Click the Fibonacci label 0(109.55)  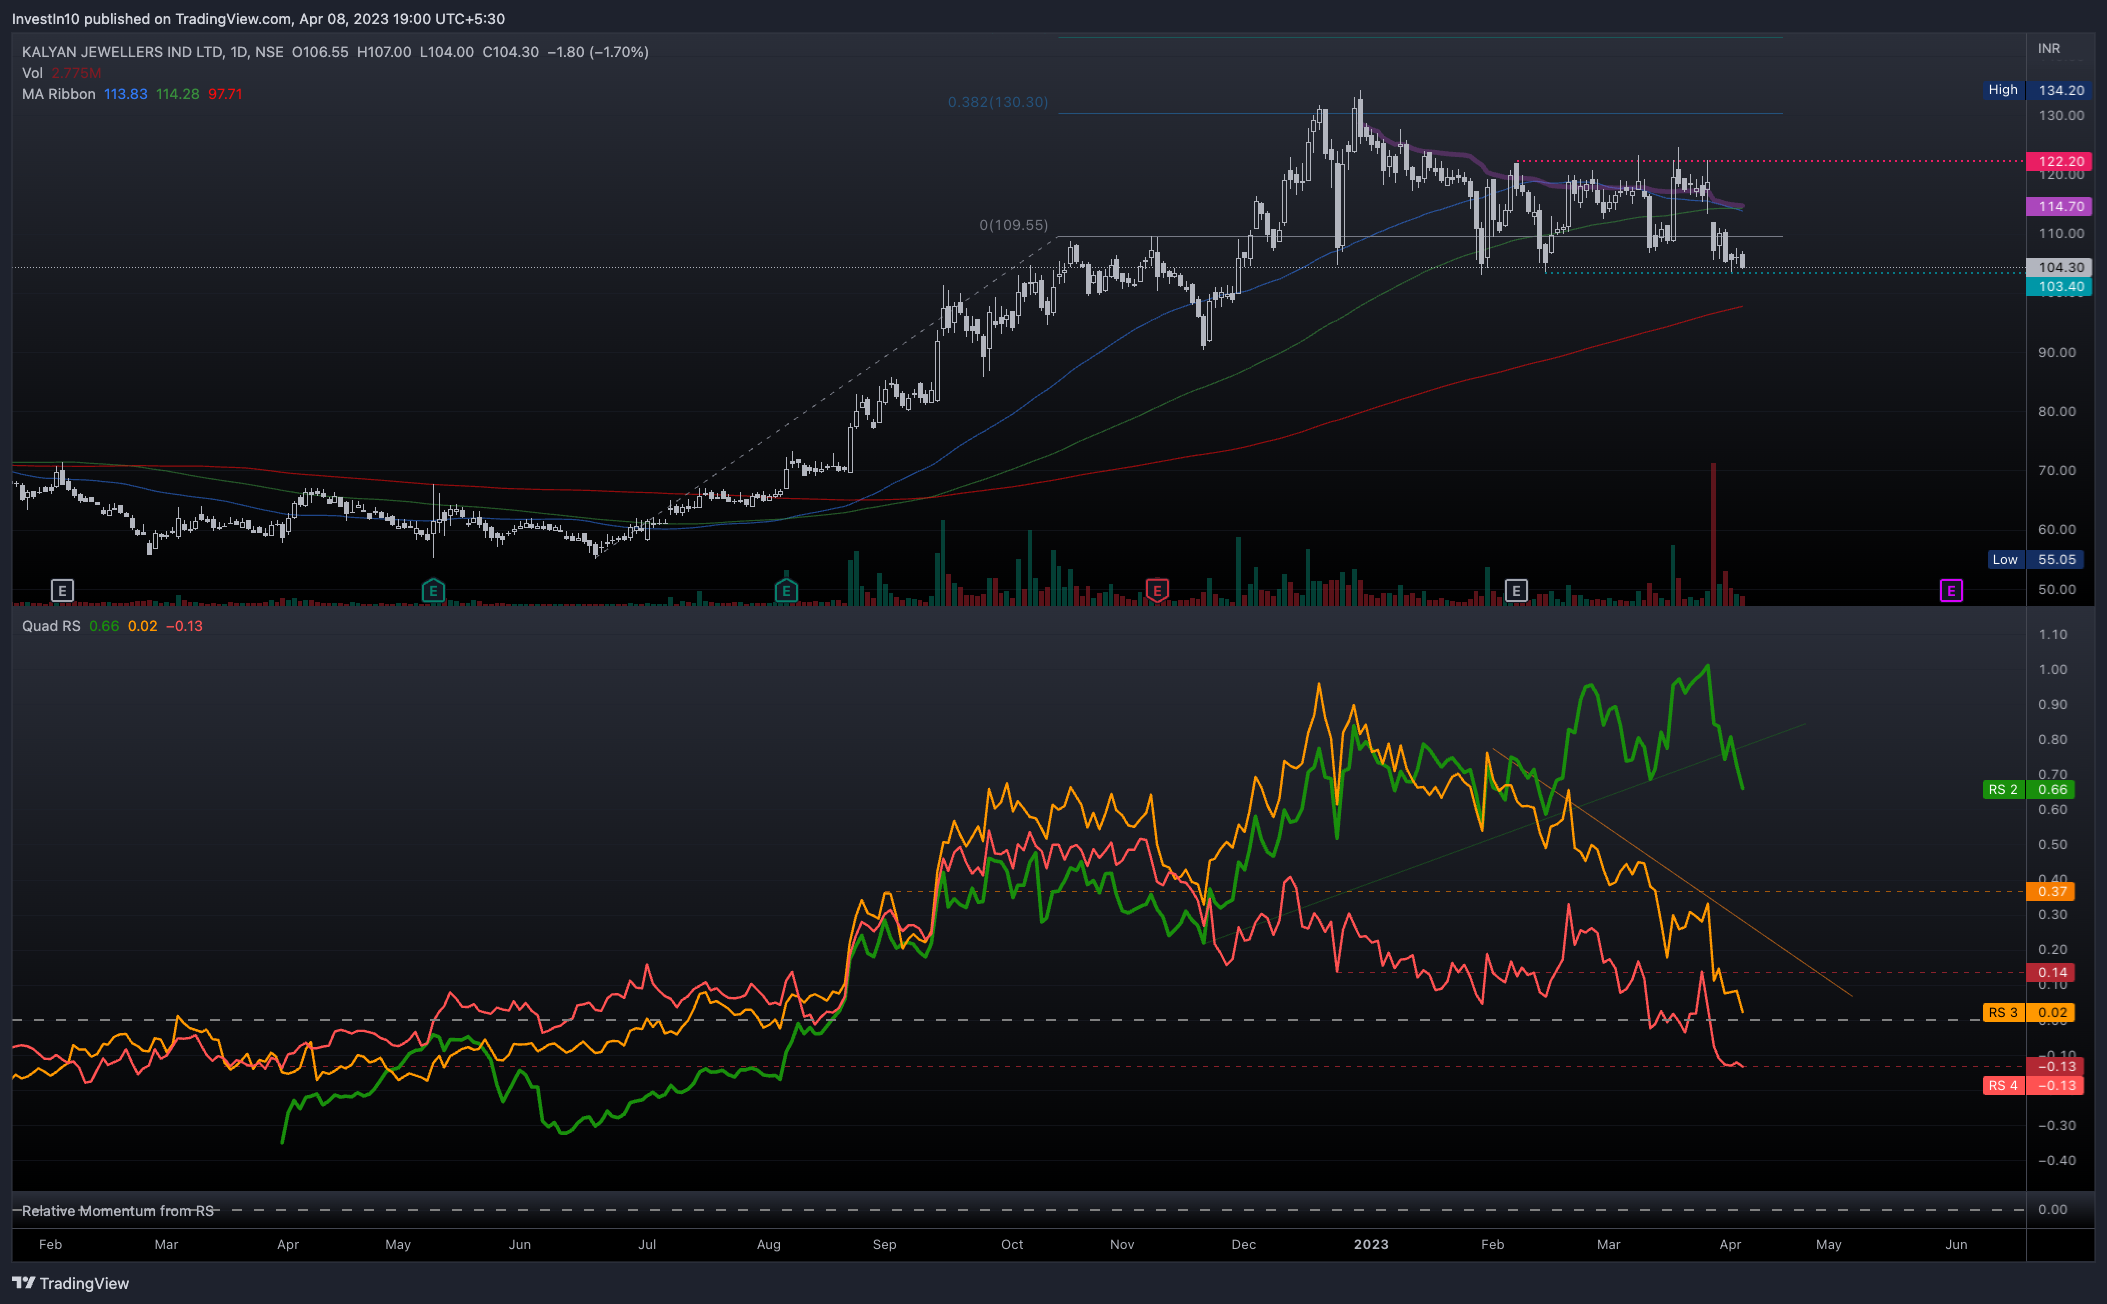pos(1014,225)
